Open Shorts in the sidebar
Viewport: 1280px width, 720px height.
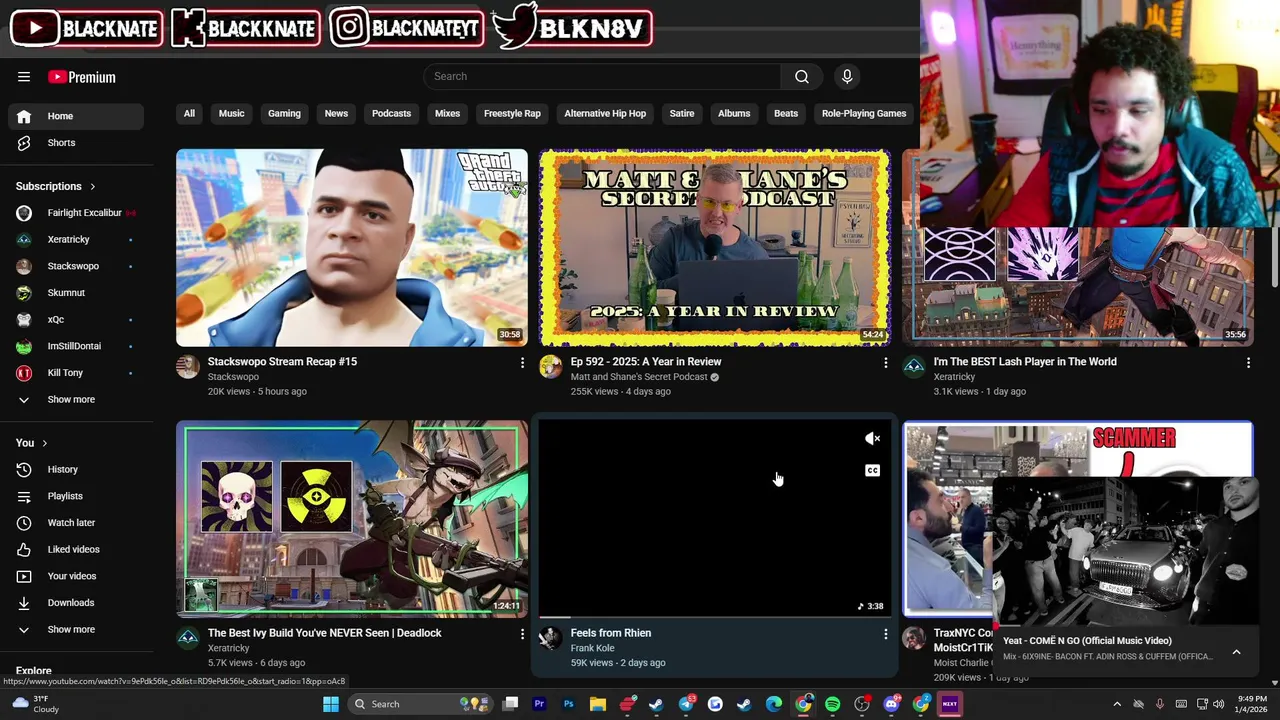click(x=76, y=143)
